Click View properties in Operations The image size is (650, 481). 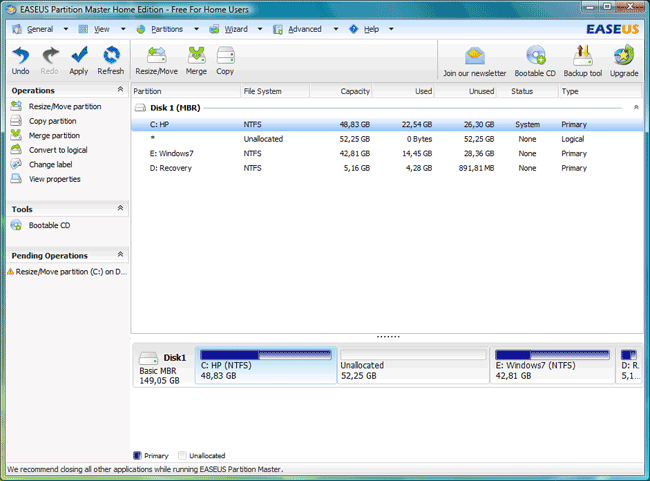point(55,179)
